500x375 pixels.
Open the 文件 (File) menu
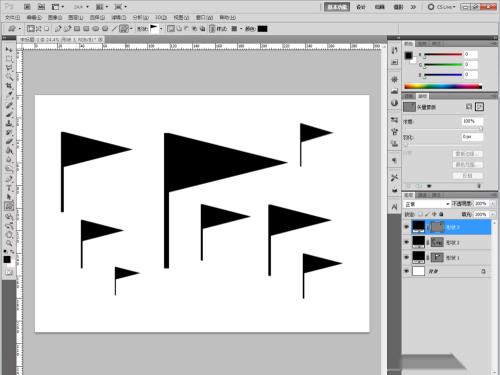(x=12, y=18)
